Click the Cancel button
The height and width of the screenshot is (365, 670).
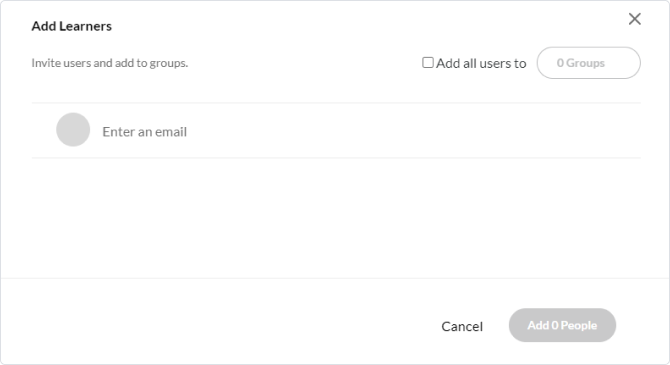[462, 326]
